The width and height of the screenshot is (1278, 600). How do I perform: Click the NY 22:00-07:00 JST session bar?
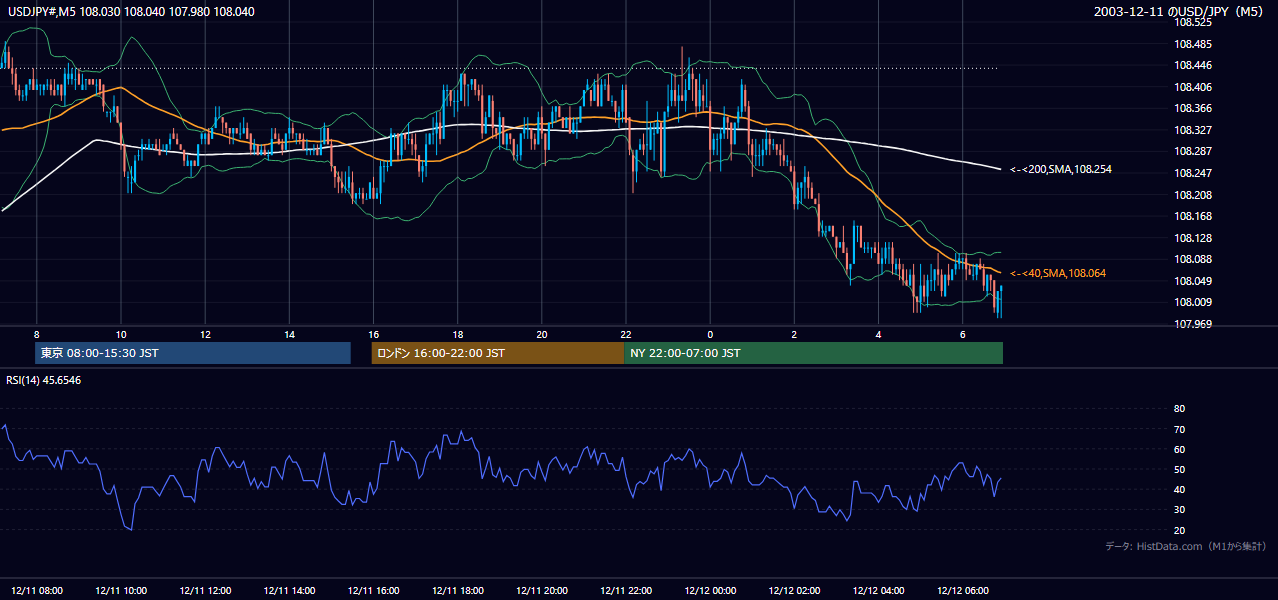(x=813, y=353)
